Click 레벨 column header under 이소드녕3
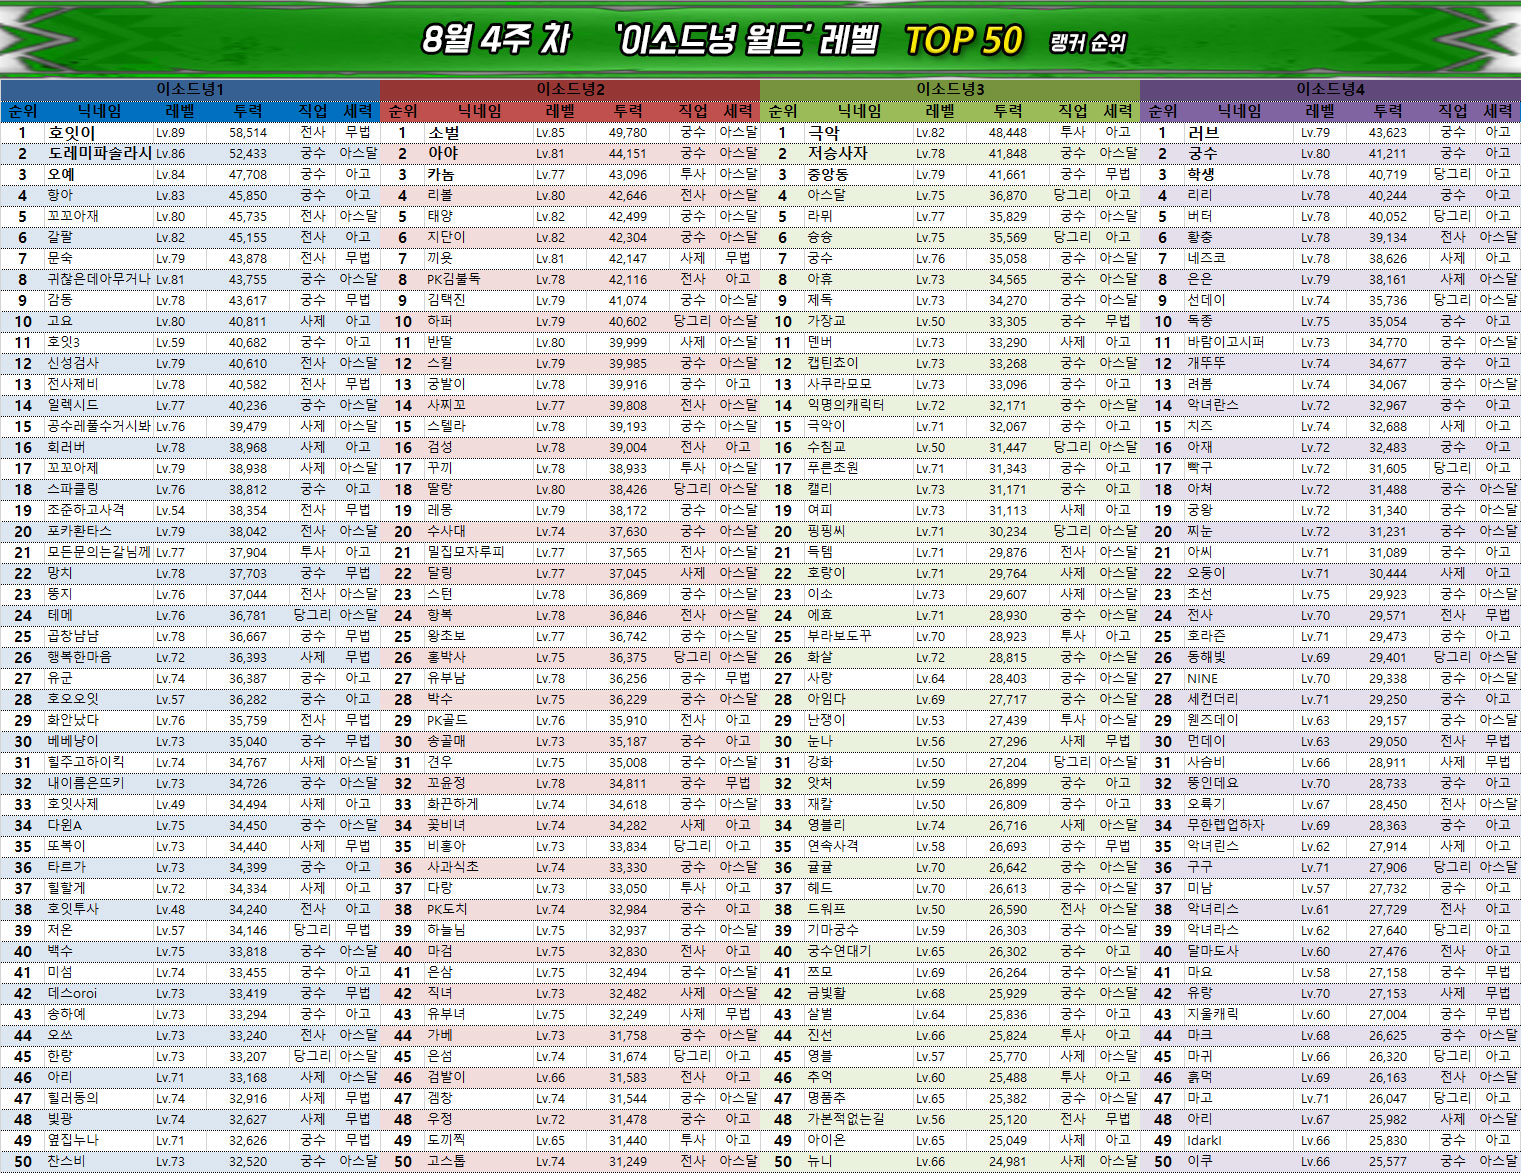 [940, 111]
